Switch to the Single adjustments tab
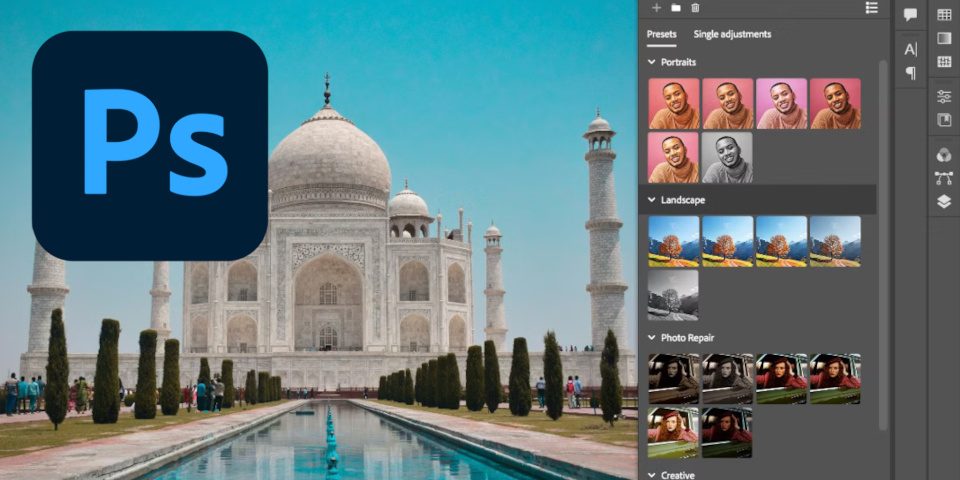This screenshot has height=480, width=960. (x=732, y=34)
